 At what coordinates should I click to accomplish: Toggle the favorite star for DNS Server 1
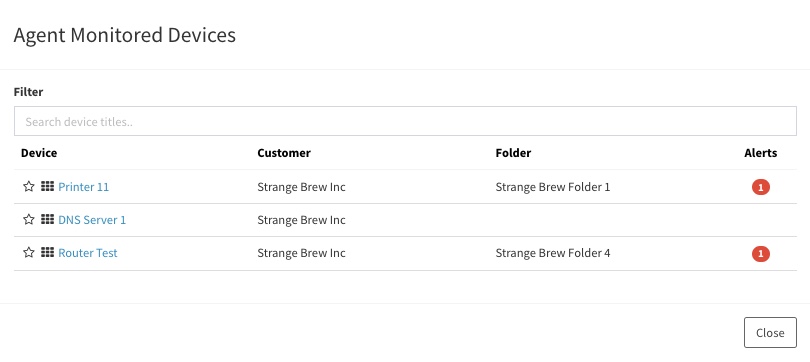tap(29, 219)
